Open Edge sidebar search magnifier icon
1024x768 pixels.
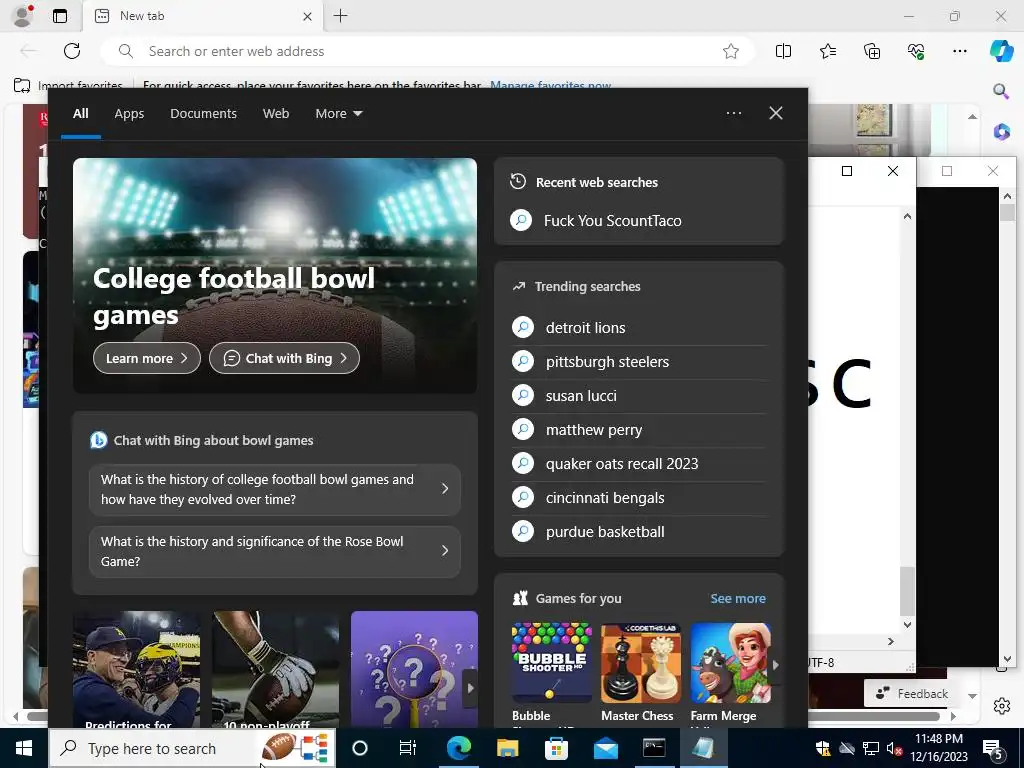click(1000, 91)
